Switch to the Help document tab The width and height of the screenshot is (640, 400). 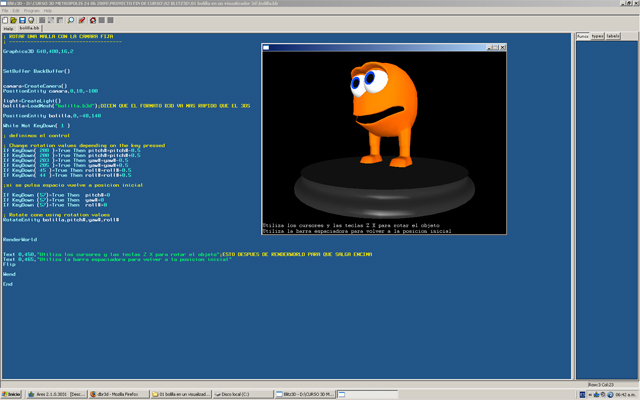tap(9, 29)
